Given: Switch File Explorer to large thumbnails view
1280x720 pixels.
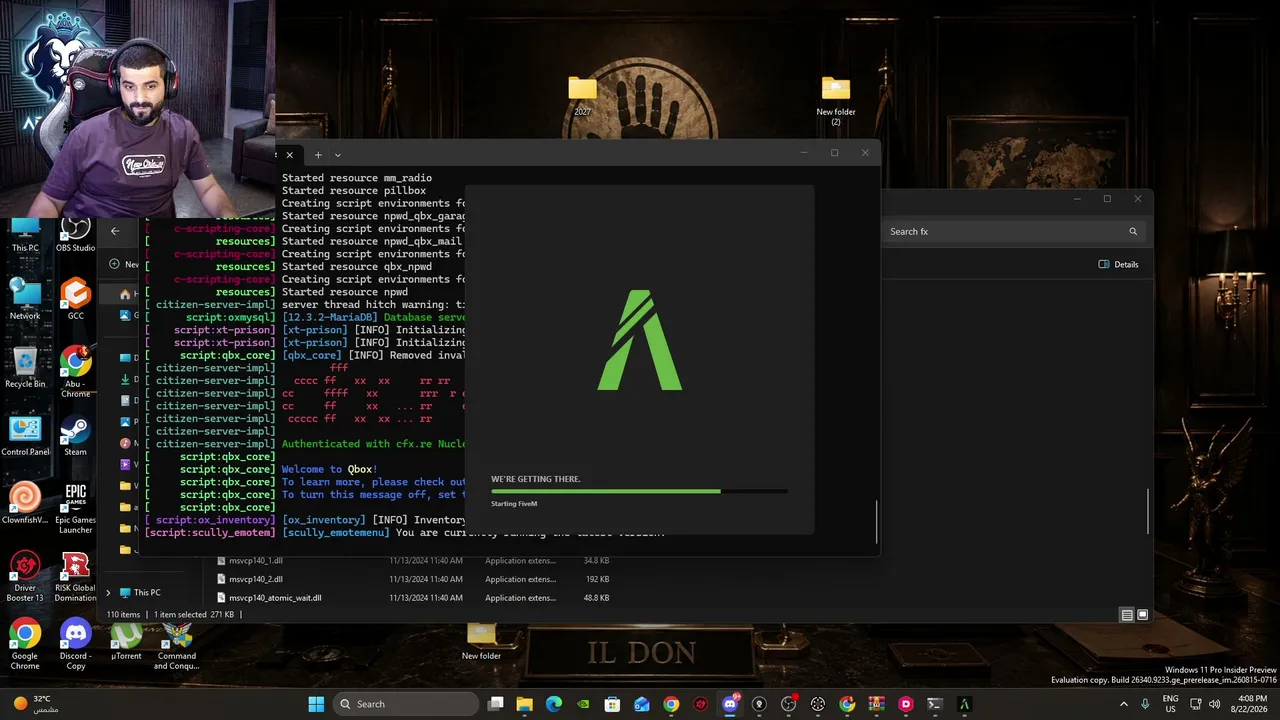Looking at the screenshot, I should click(x=1143, y=615).
